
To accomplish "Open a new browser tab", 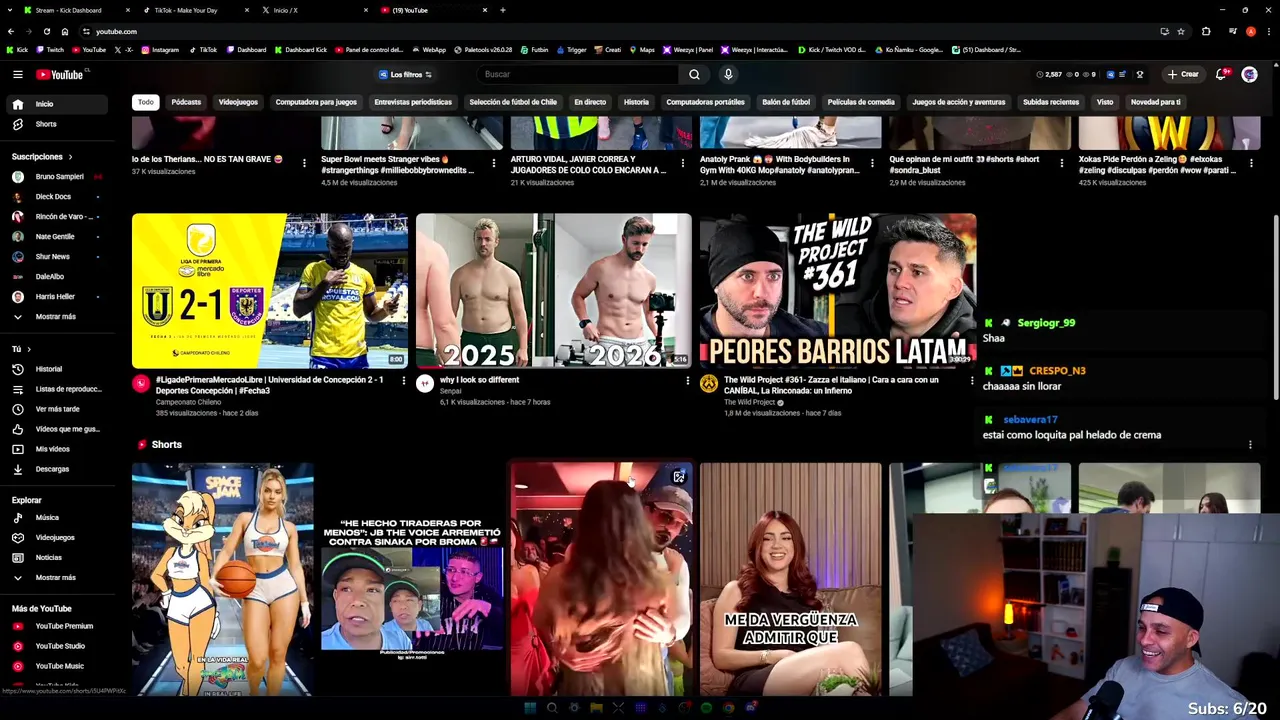I will coord(503,10).
